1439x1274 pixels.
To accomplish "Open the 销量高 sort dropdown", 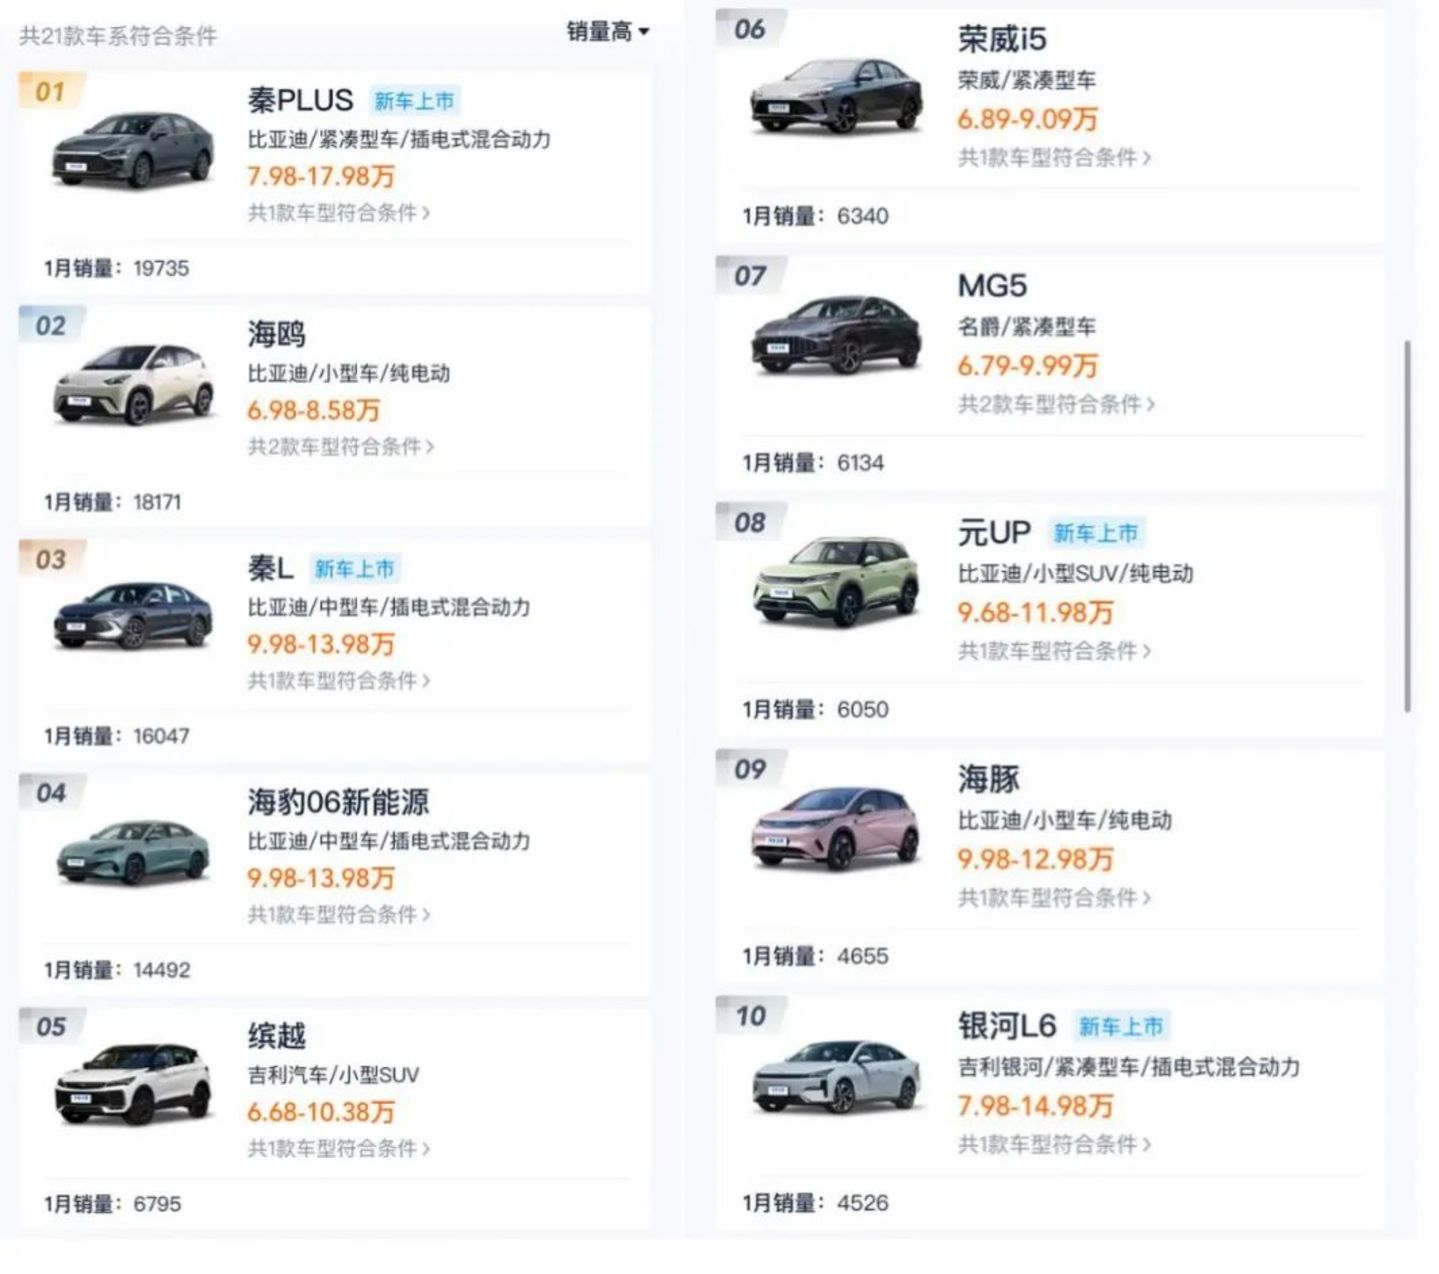I will click(608, 32).
